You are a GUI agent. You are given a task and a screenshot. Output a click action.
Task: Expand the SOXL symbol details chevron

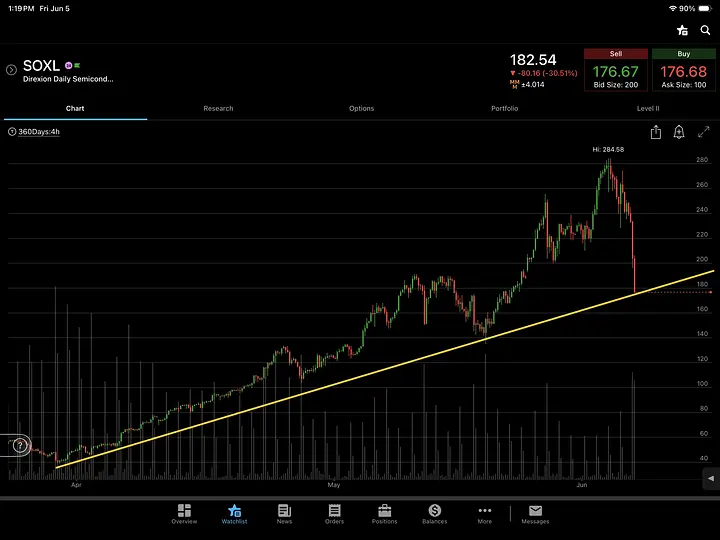11,70
